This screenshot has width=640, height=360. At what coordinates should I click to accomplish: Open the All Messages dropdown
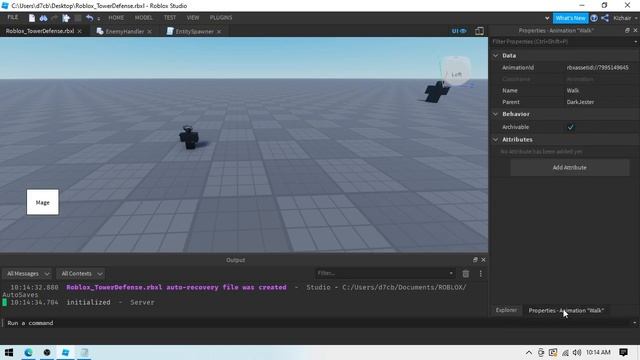click(27, 273)
